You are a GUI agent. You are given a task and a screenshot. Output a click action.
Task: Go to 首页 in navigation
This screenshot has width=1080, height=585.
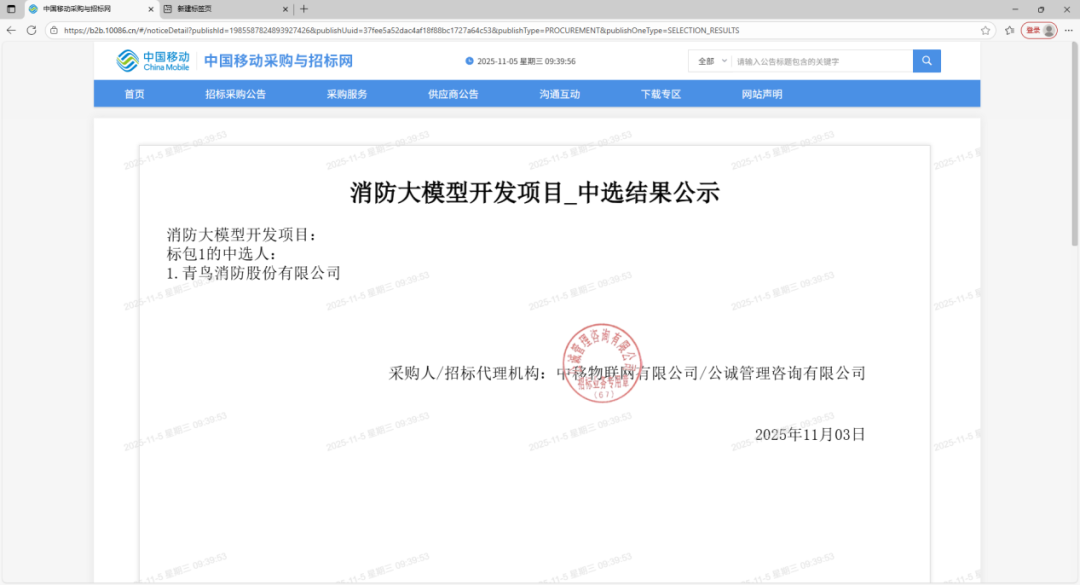tap(134, 94)
